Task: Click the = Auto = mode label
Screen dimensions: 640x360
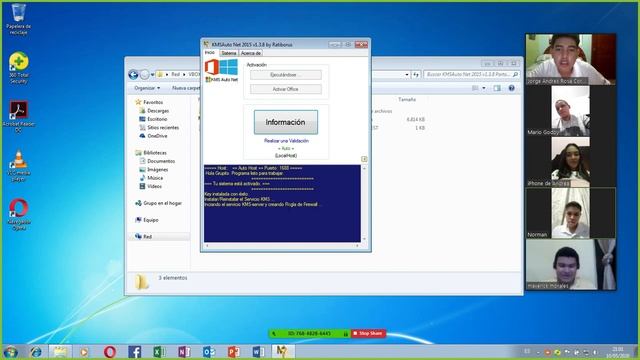Action: (x=286, y=149)
